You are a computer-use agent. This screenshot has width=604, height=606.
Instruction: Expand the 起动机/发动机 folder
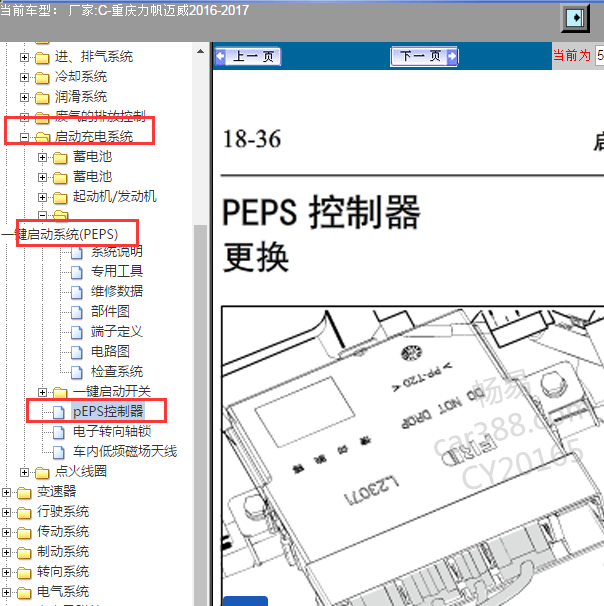pyautogui.click(x=43, y=197)
